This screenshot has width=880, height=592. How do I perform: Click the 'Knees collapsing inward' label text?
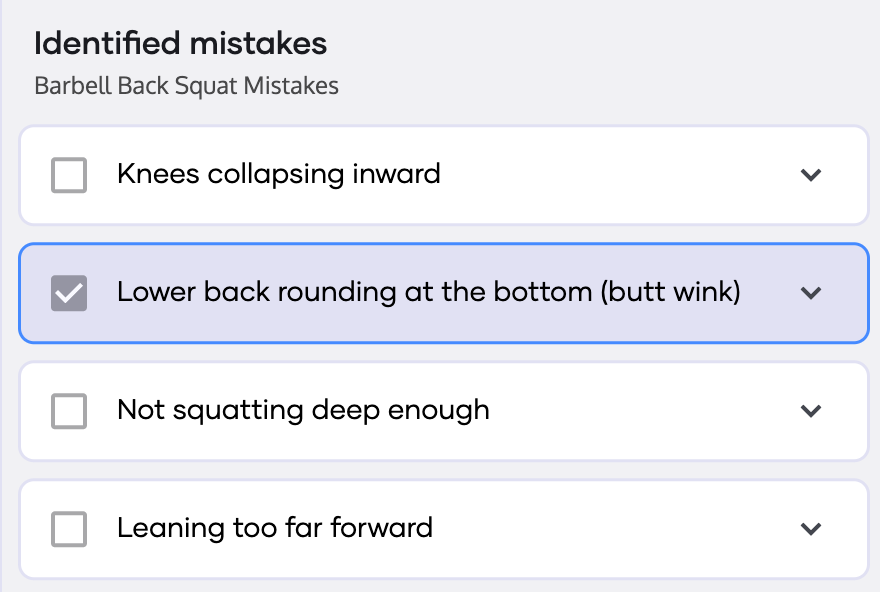[x=278, y=174]
